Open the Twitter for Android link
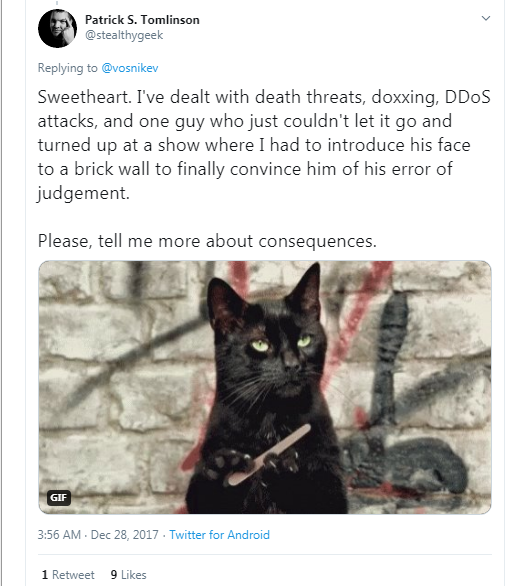The width and height of the screenshot is (513, 586). point(219,535)
